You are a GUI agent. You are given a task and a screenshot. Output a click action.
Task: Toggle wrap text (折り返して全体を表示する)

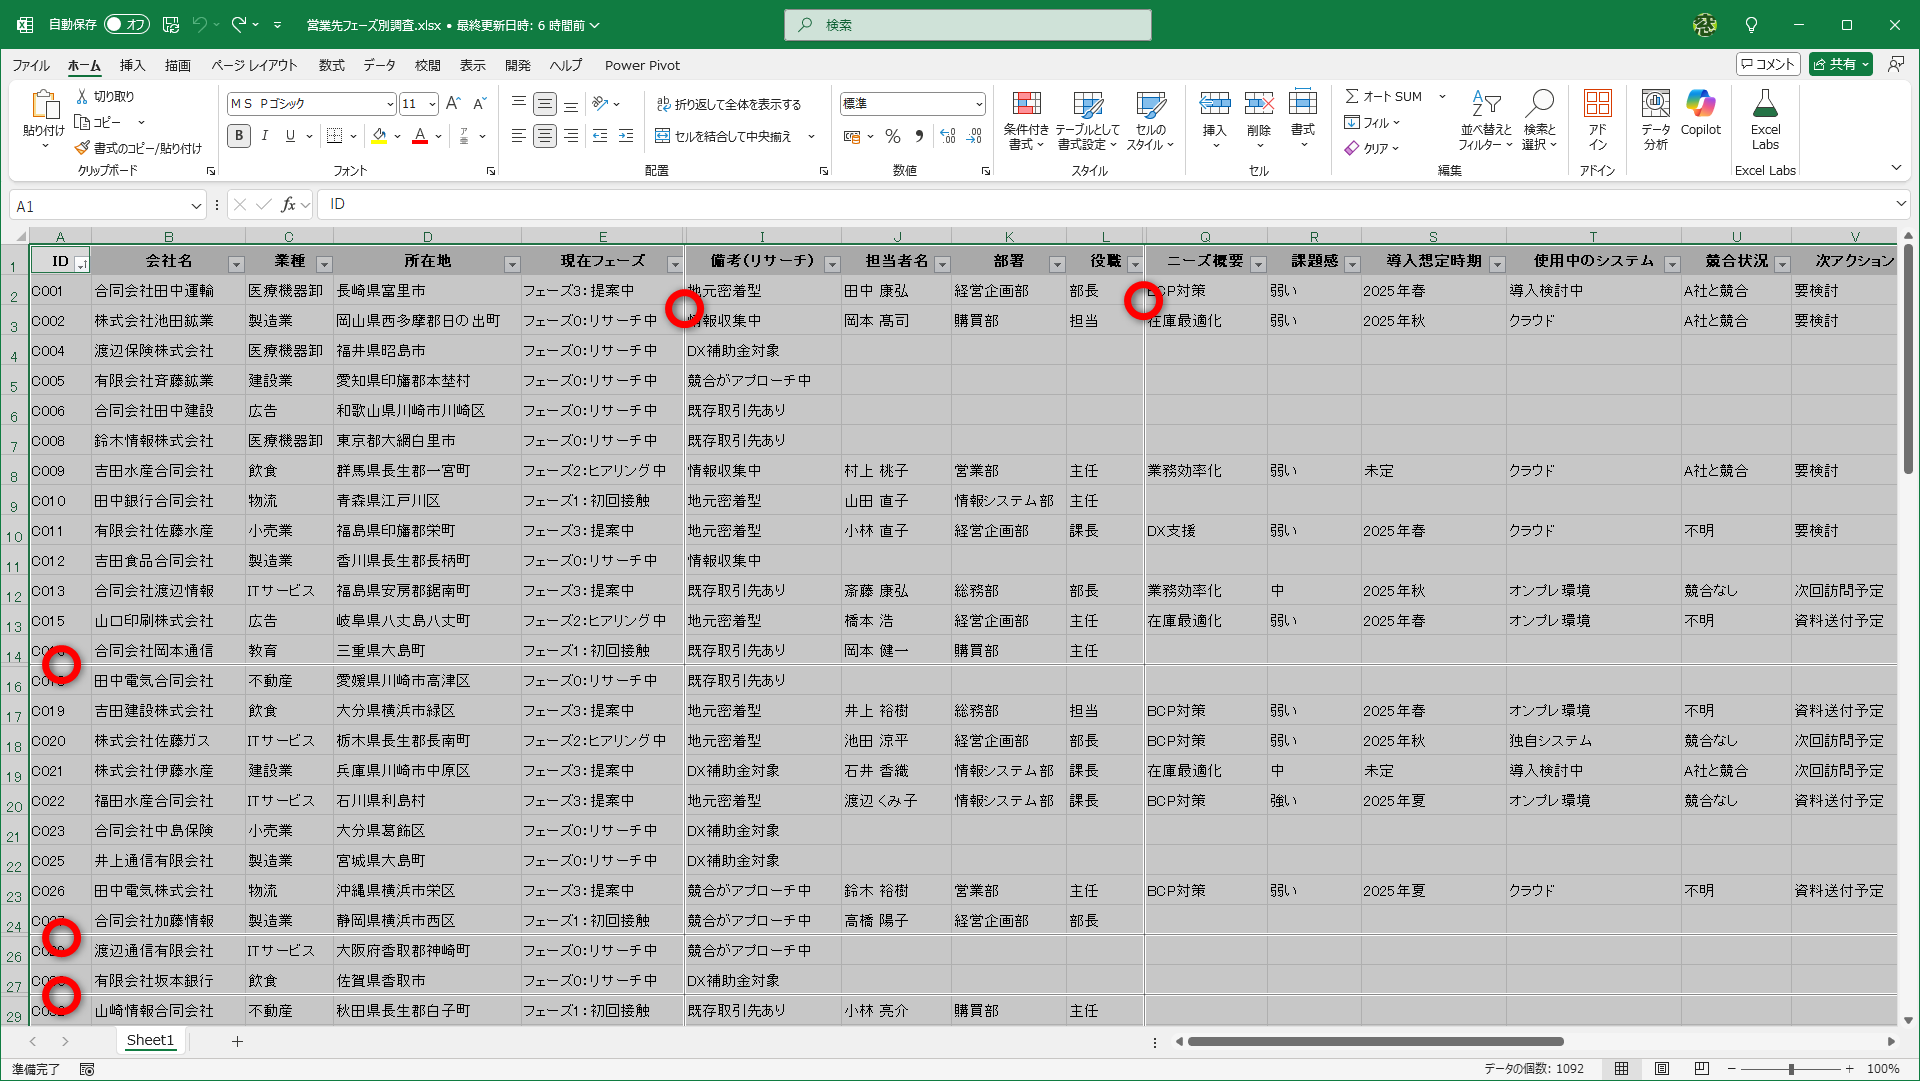pyautogui.click(x=729, y=103)
